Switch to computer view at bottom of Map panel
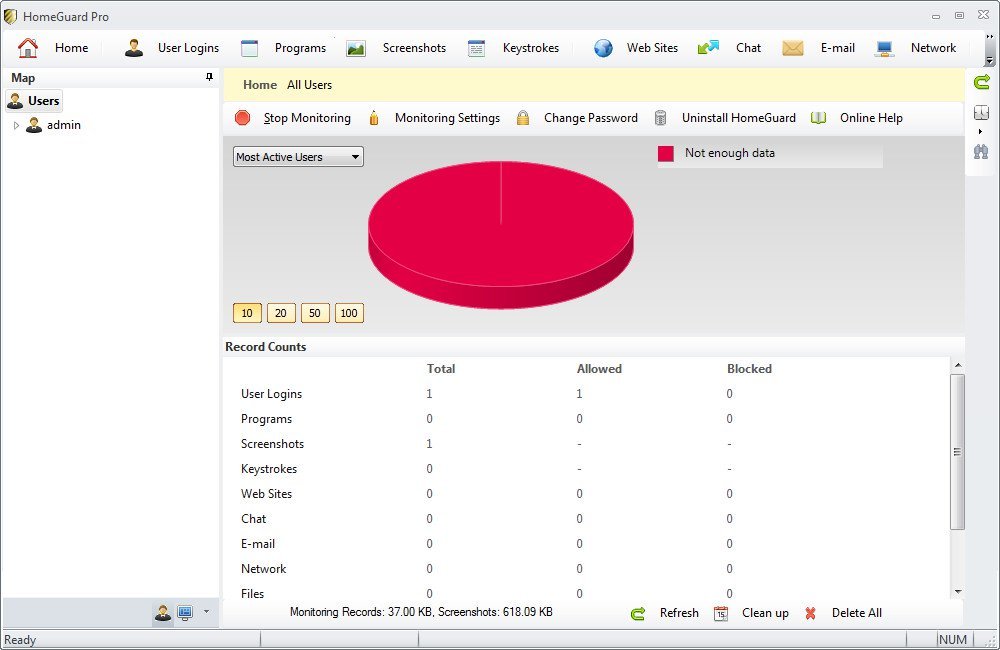The image size is (1000, 650). click(x=186, y=612)
